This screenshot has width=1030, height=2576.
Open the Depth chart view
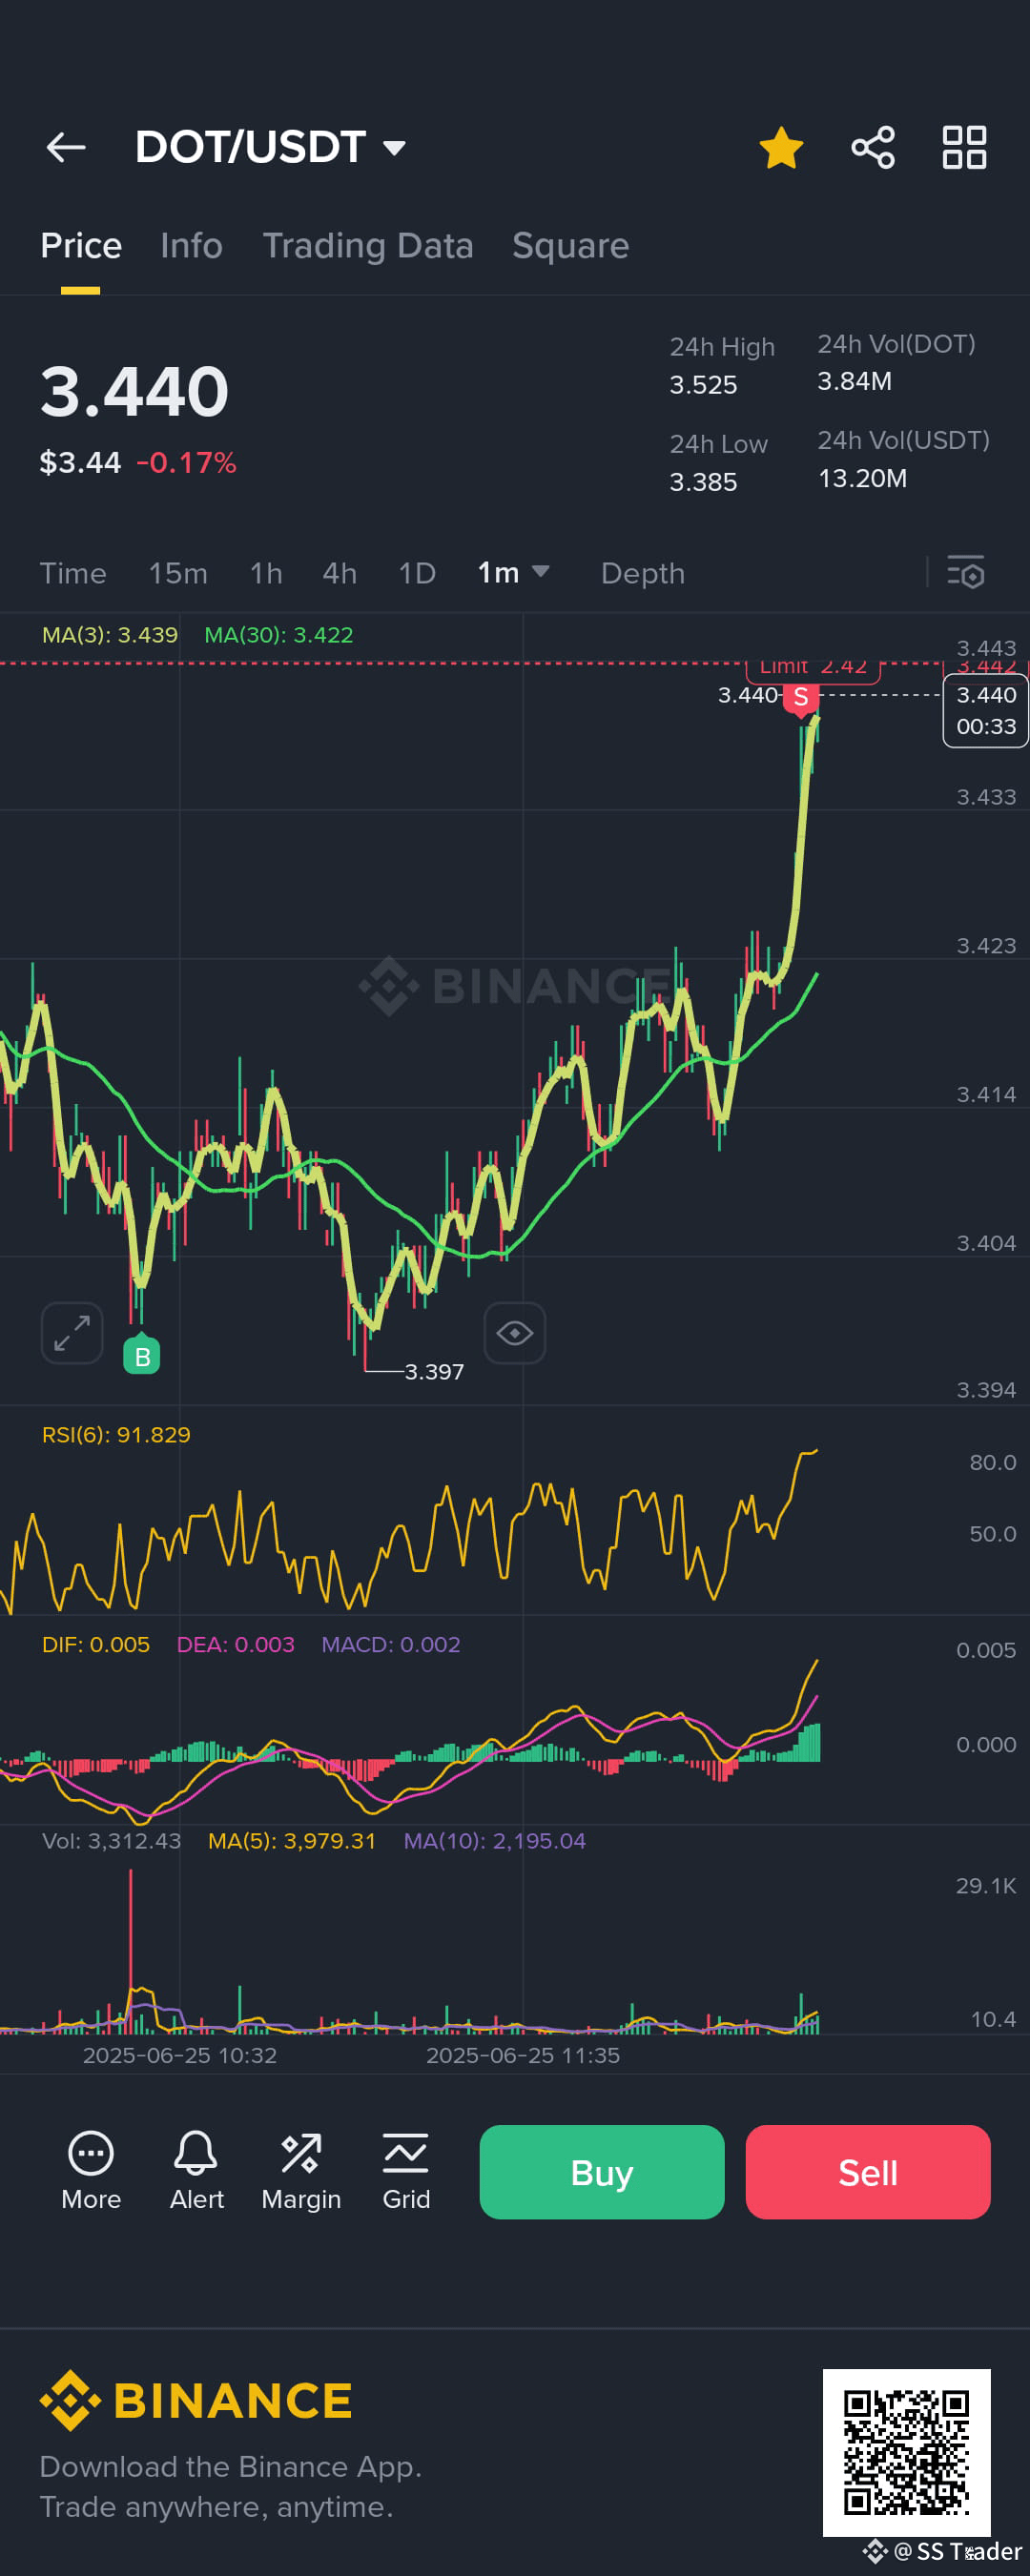(643, 573)
